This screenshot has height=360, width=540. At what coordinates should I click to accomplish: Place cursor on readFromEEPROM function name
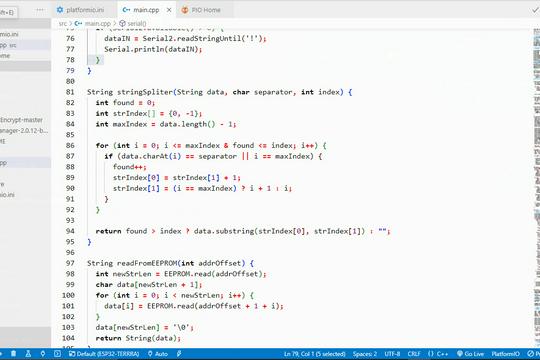147,263
